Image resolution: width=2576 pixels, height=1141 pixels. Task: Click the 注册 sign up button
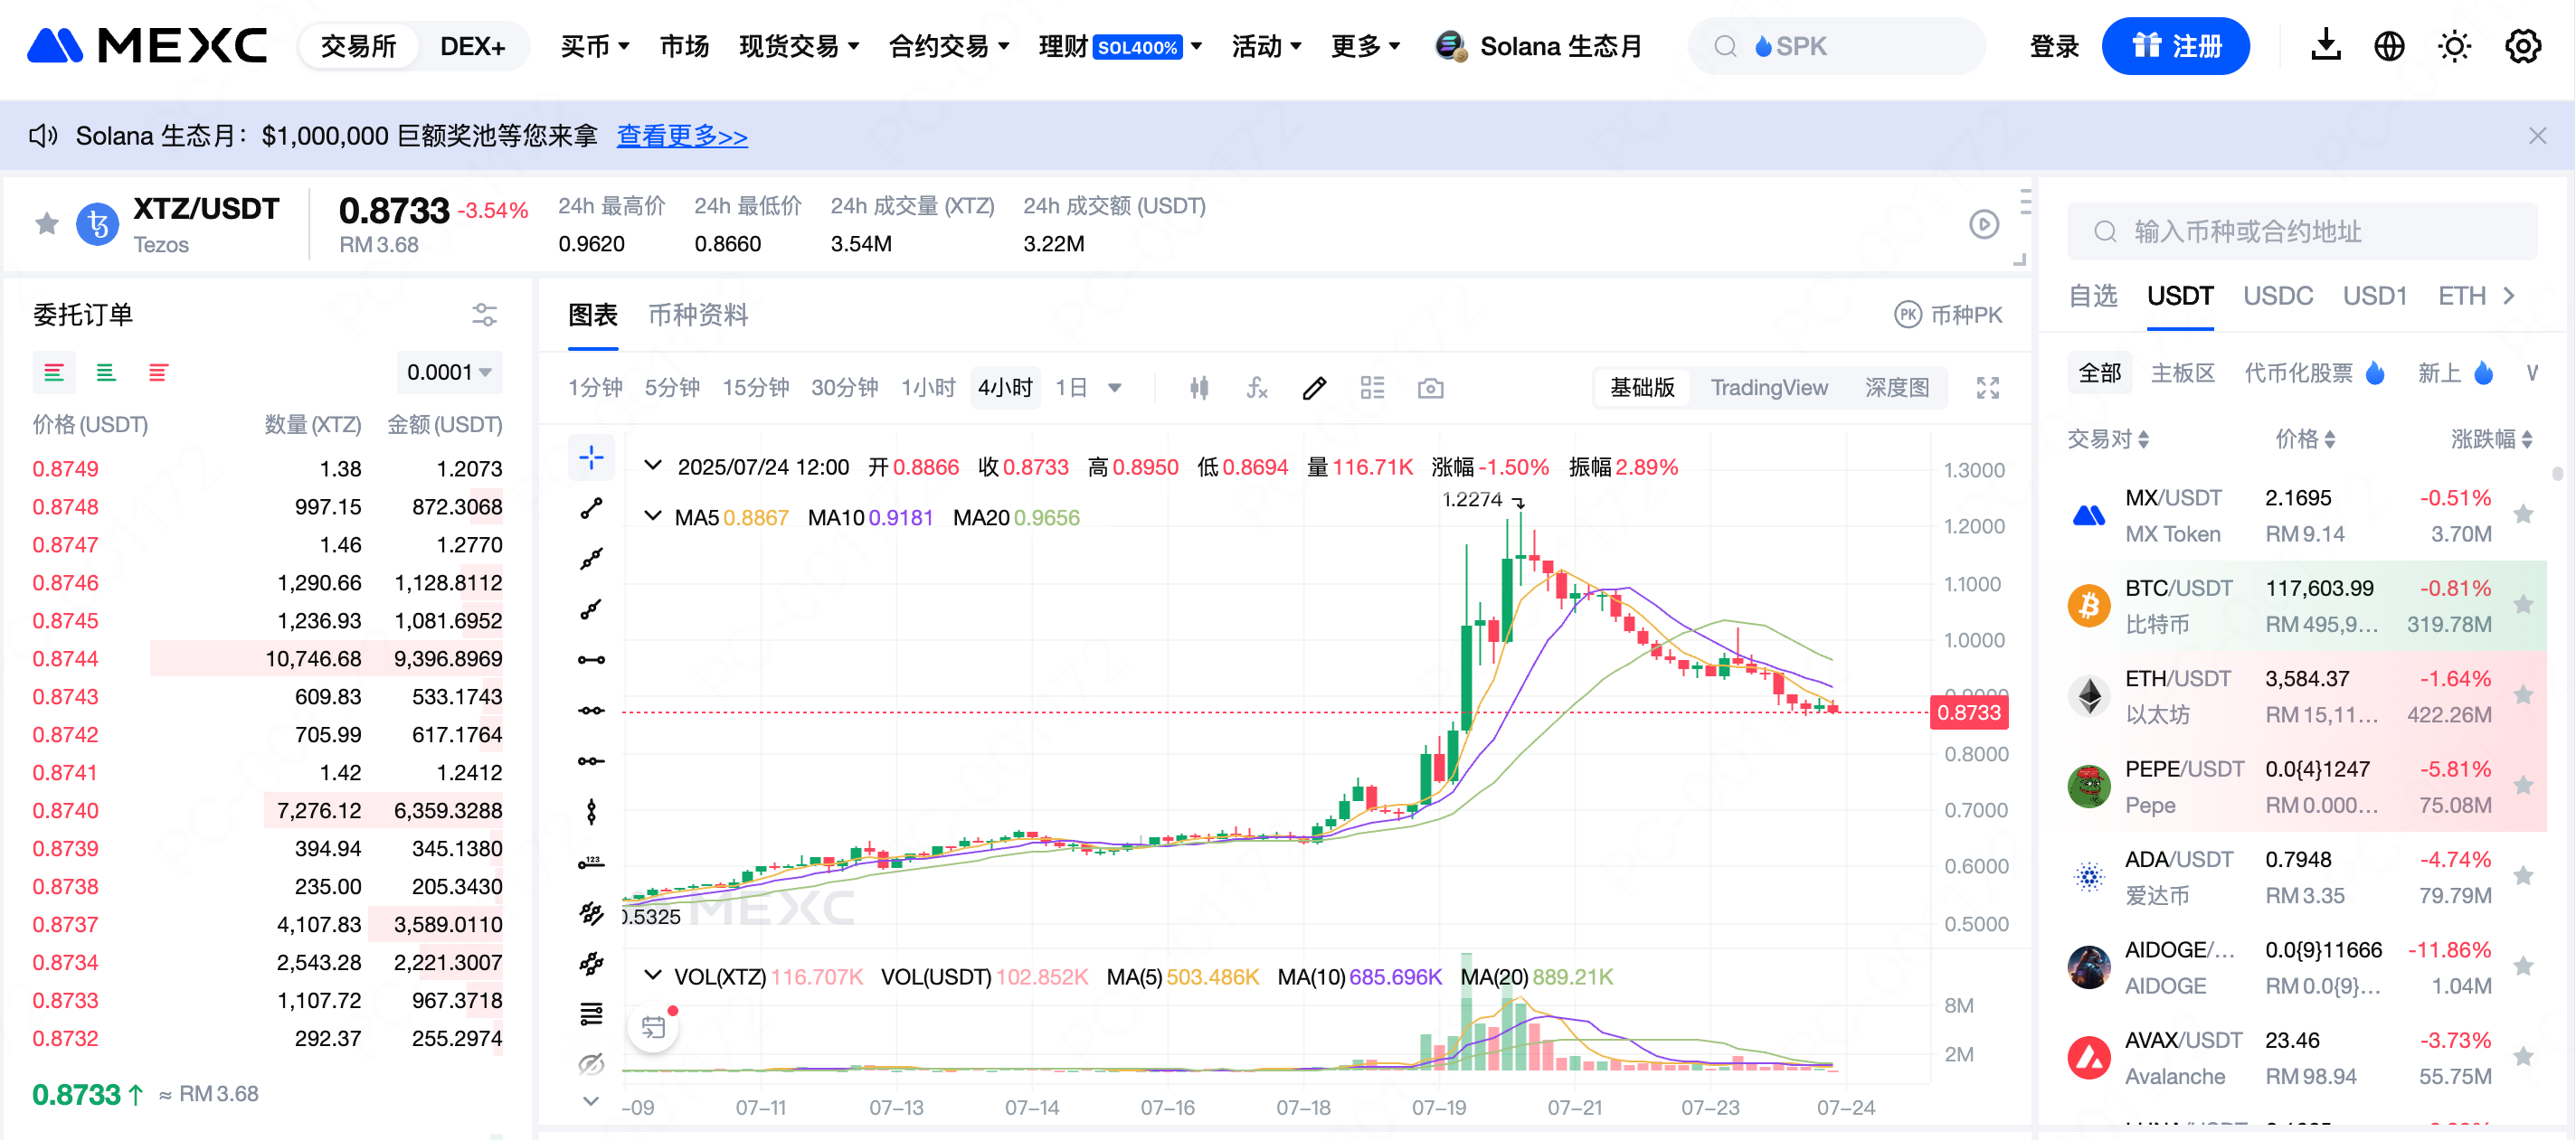pos(2175,46)
